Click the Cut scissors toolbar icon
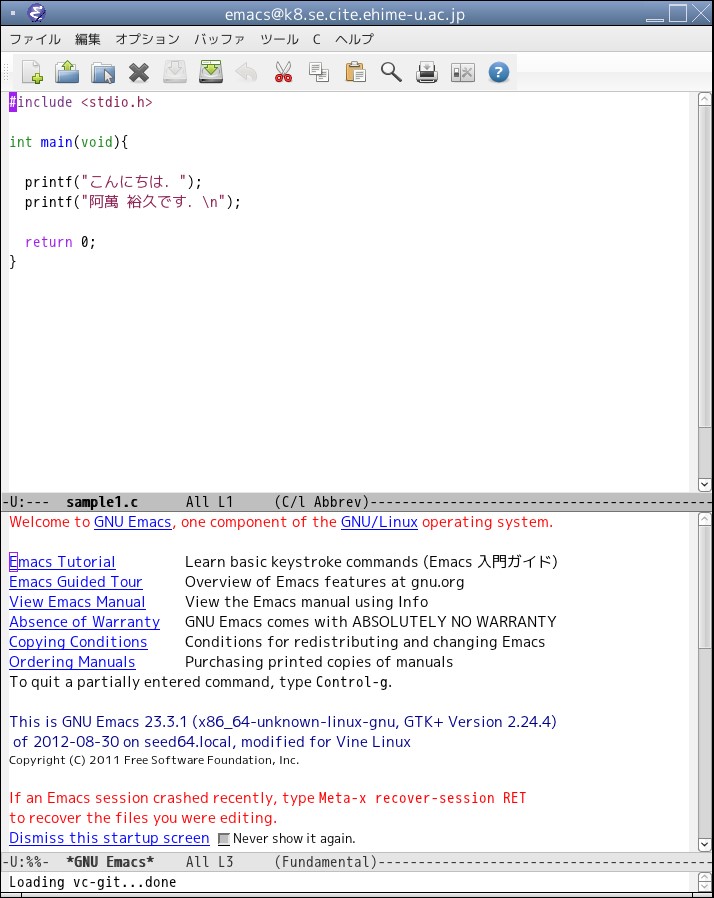The height and width of the screenshot is (898, 714). [283, 72]
